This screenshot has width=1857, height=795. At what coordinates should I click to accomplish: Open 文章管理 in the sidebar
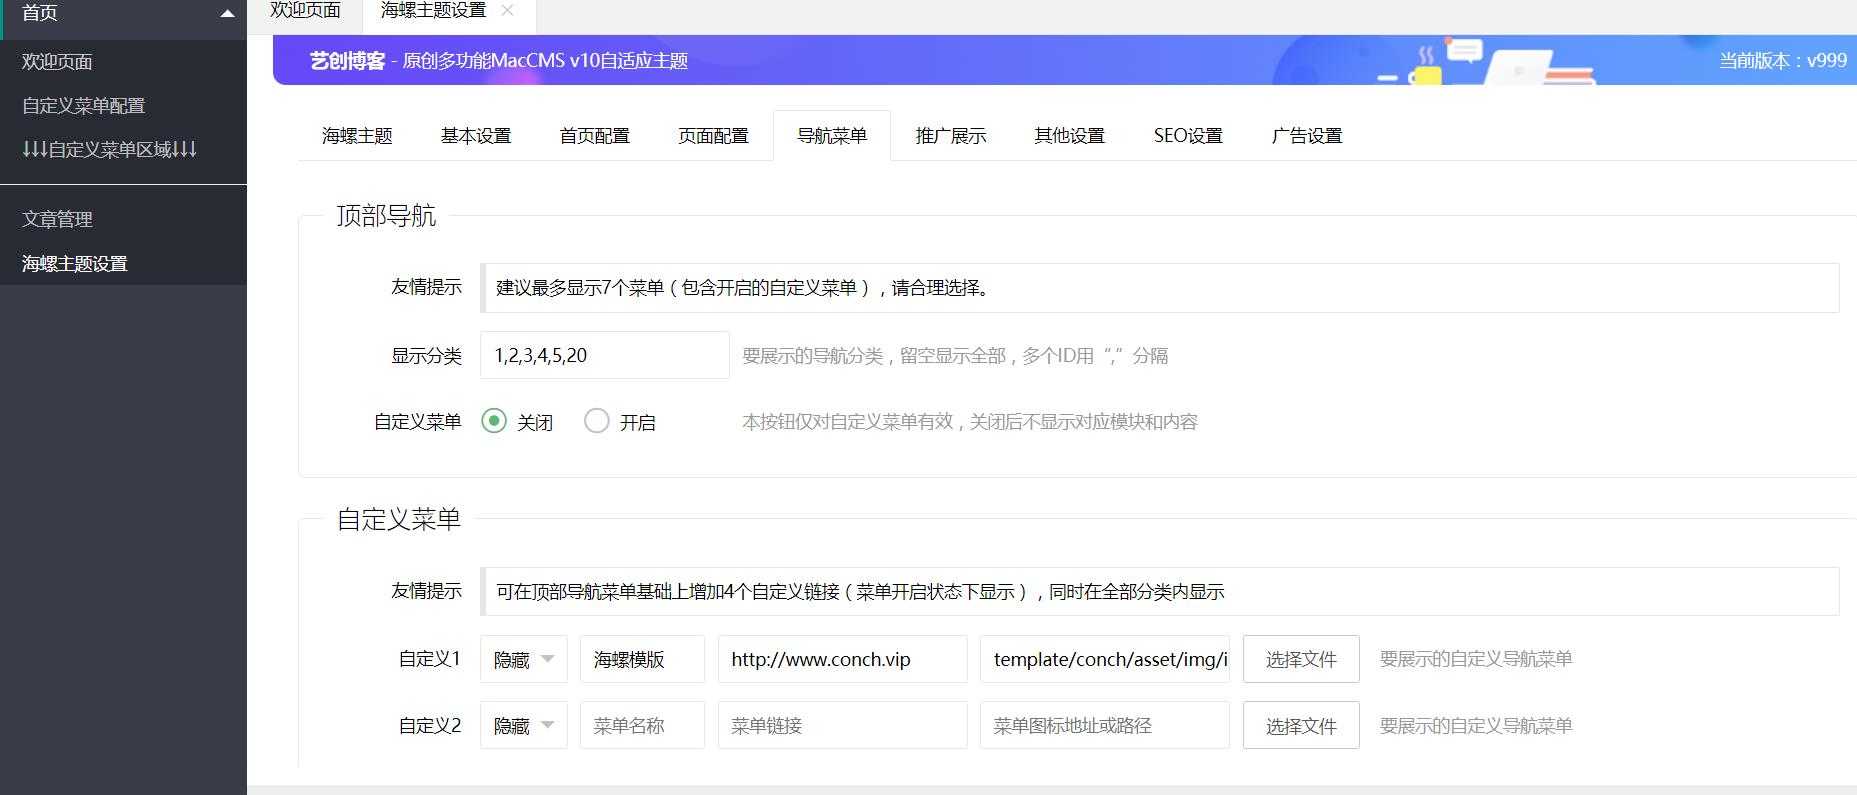click(123, 219)
